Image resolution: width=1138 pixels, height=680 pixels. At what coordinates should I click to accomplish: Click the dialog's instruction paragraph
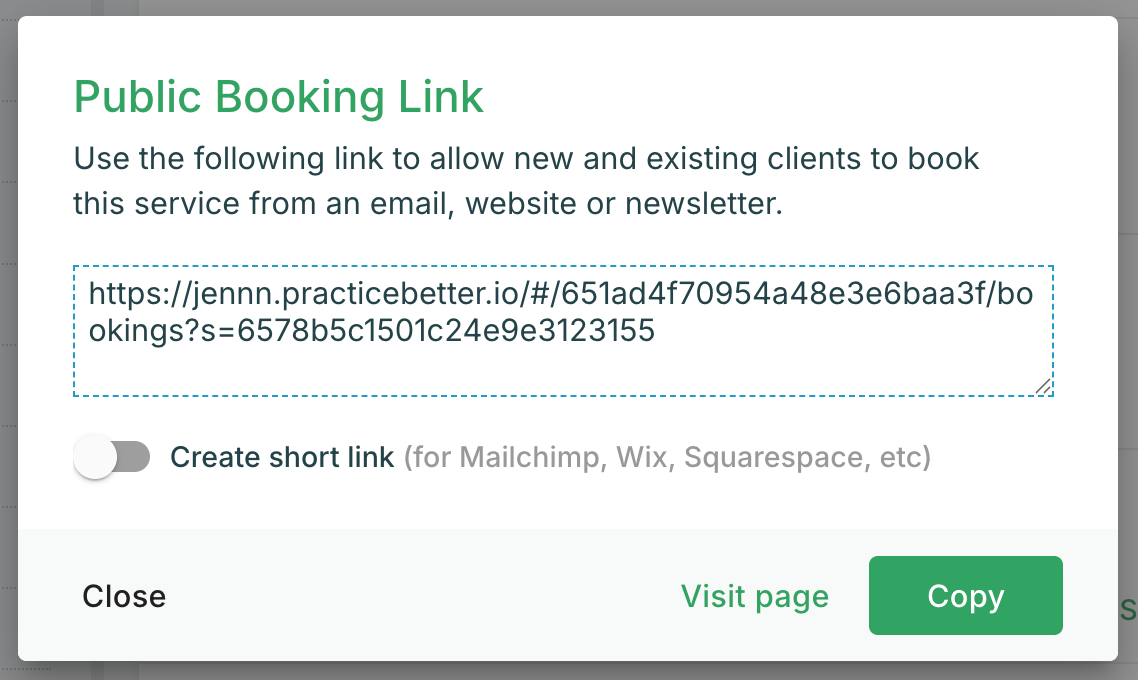coord(526,181)
